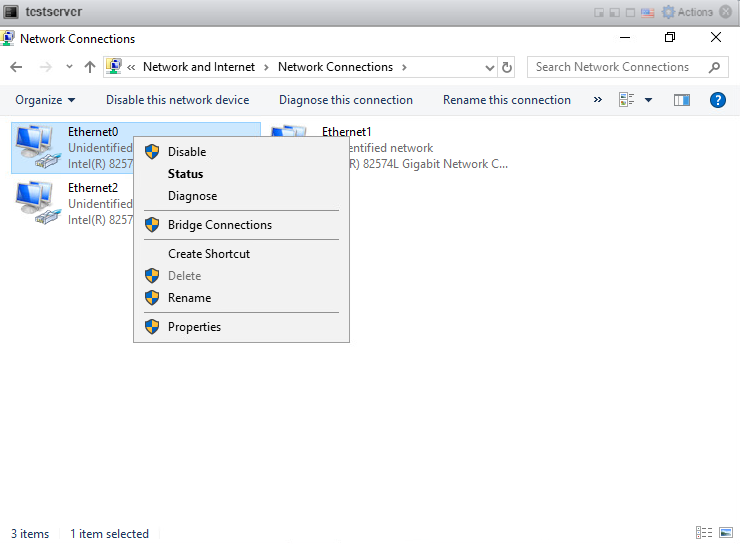
Task: Select Disable in the context menu
Action: click(187, 152)
